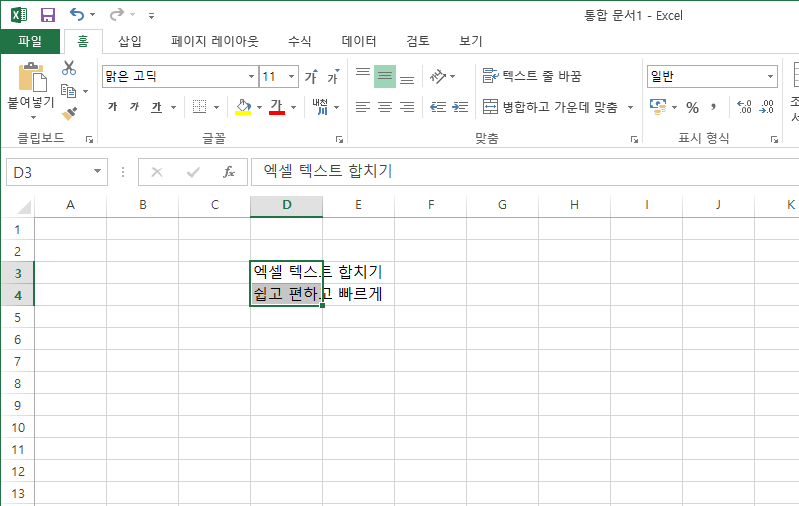Decrease font size with the smaller 가 icon

pyautogui.click(x=333, y=76)
